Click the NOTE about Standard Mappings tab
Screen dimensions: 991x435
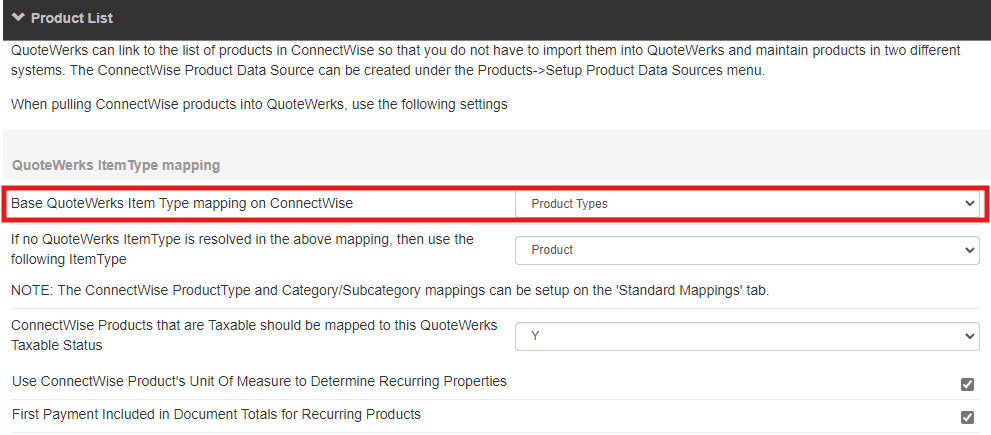[x=389, y=290]
